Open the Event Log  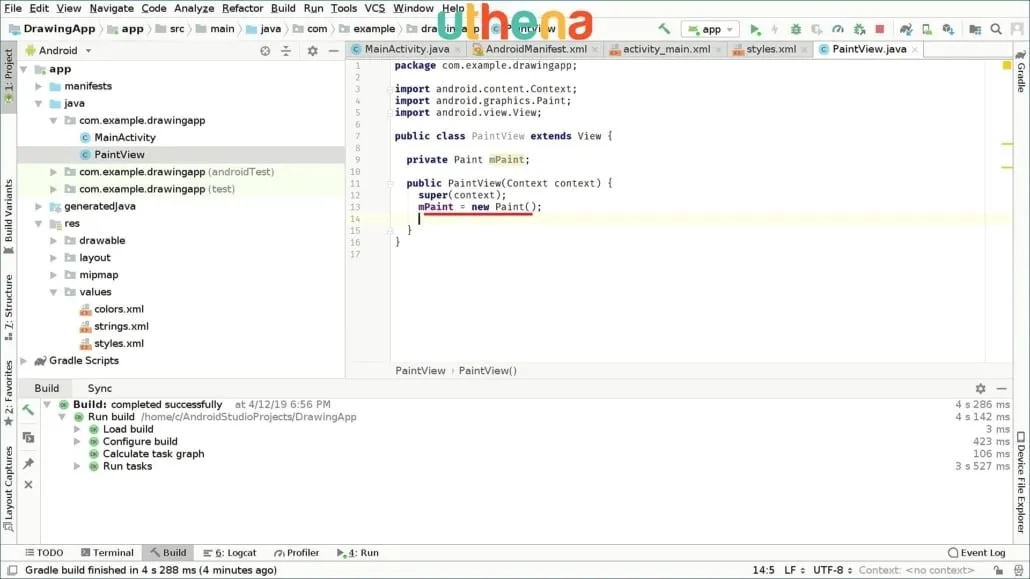pyautogui.click(x=976, y=553)
